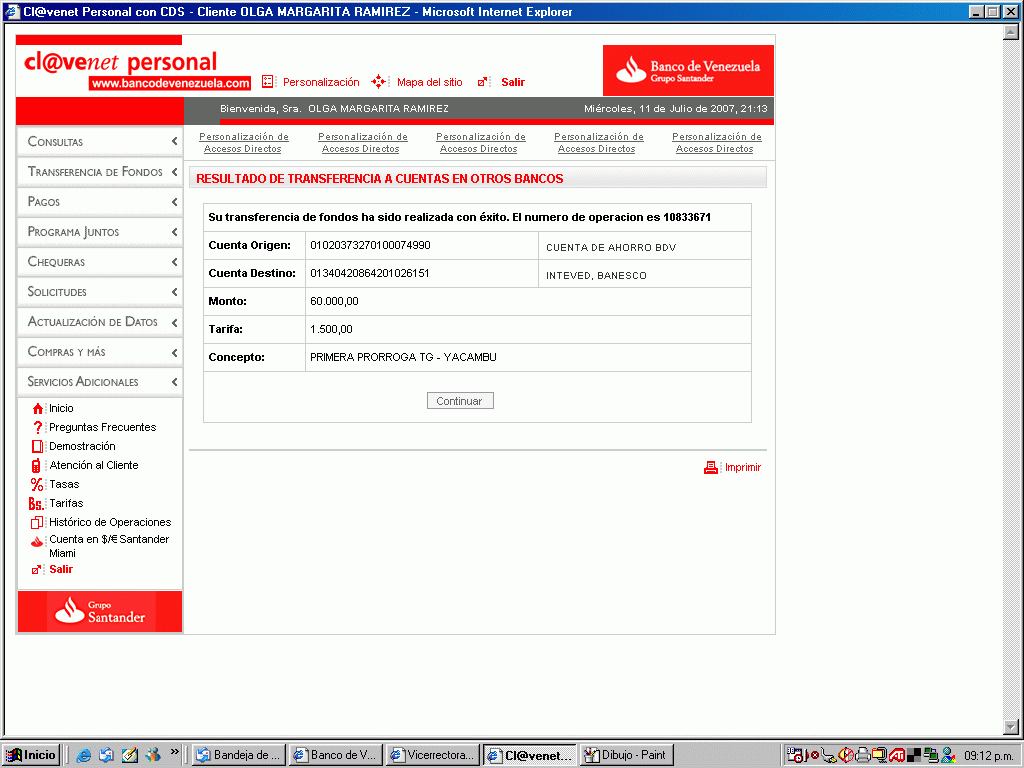
Task: Expand the Chequeras menu arrow
Action: 174,262
